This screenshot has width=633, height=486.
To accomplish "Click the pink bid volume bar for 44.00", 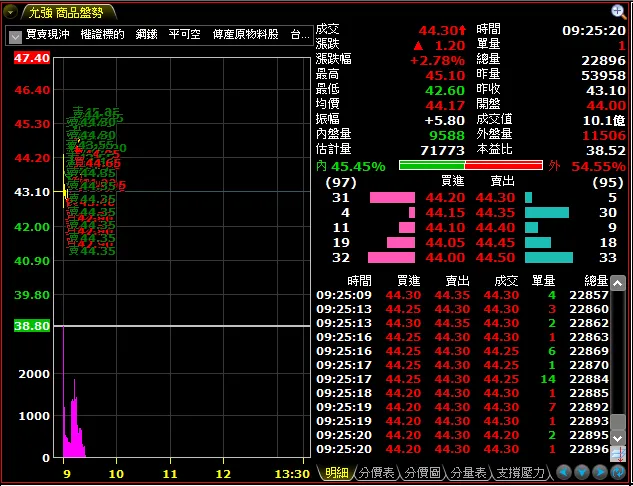I will coord(391,258).
